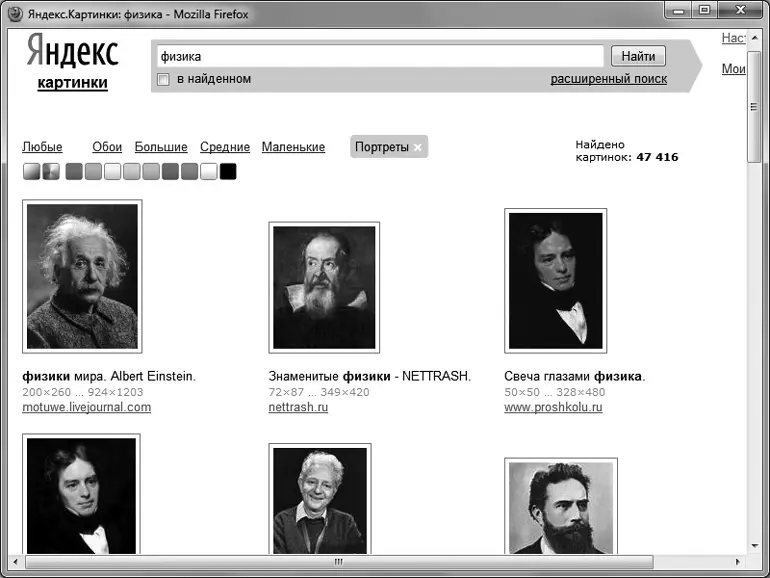Choose the Маленькие size filter
The image size is (770, 578).
click(x=293, y=147)
